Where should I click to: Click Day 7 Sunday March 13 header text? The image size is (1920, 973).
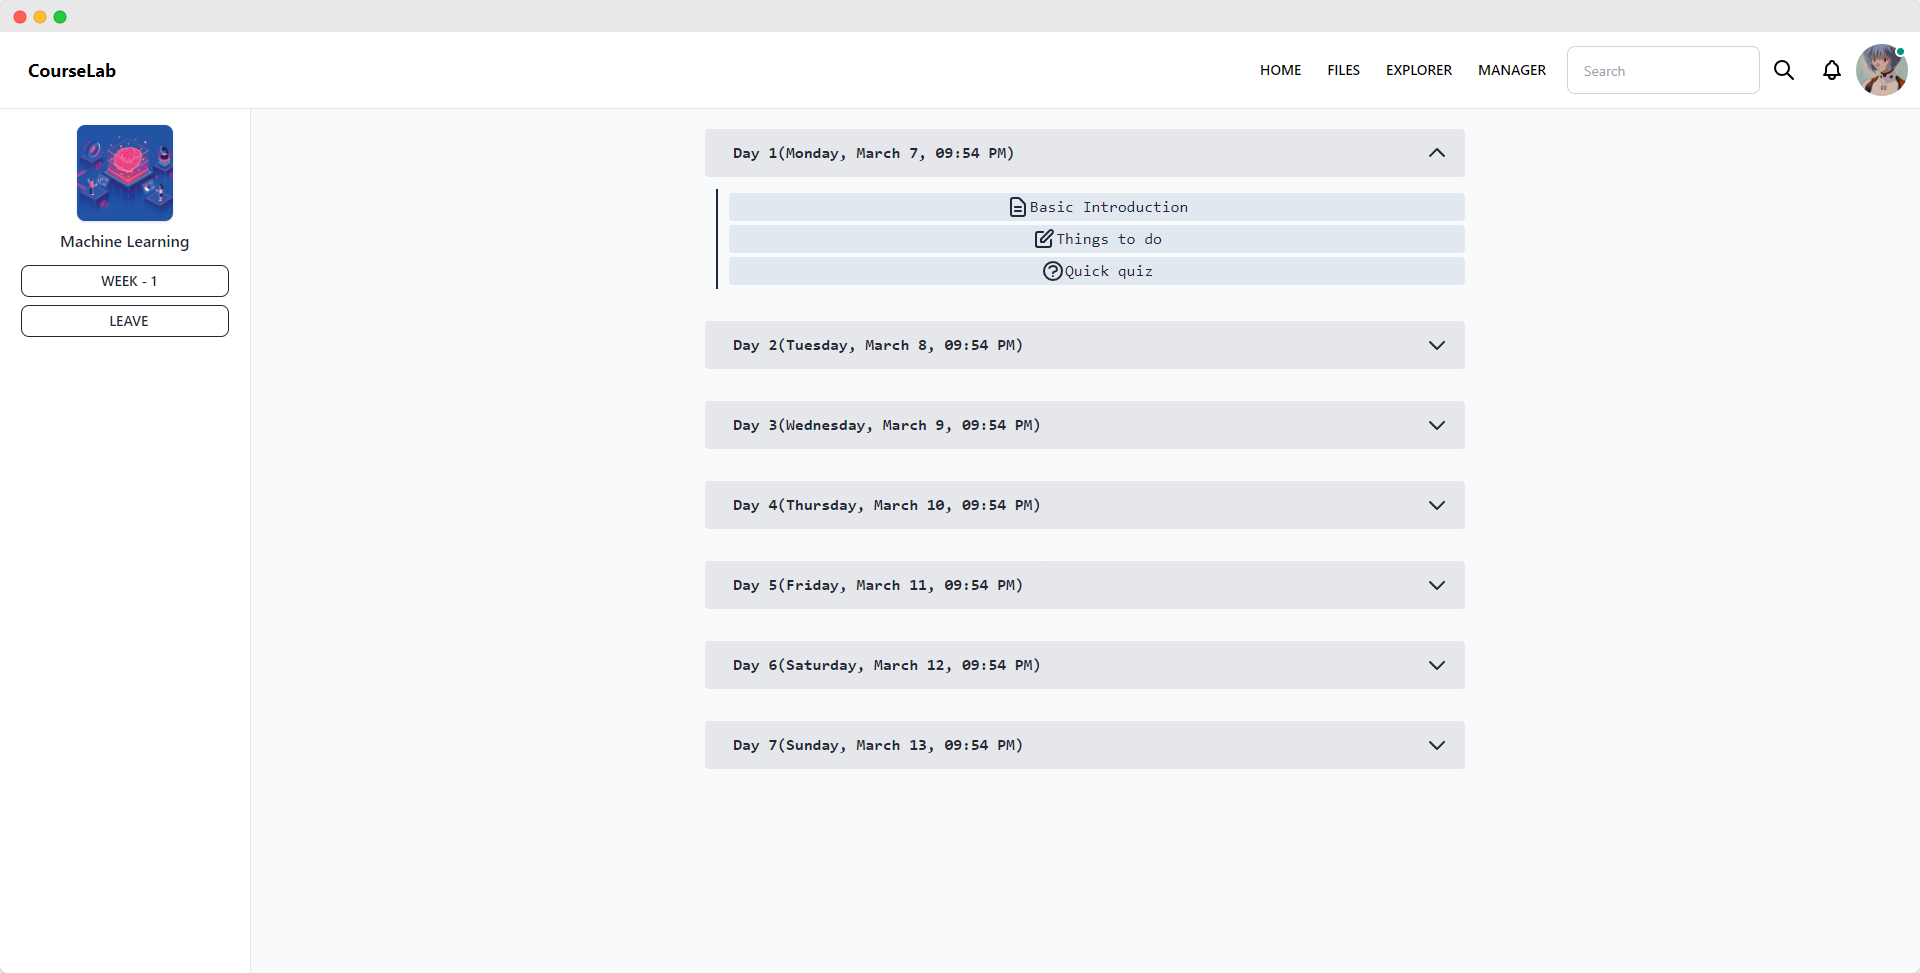click(877, 745)
